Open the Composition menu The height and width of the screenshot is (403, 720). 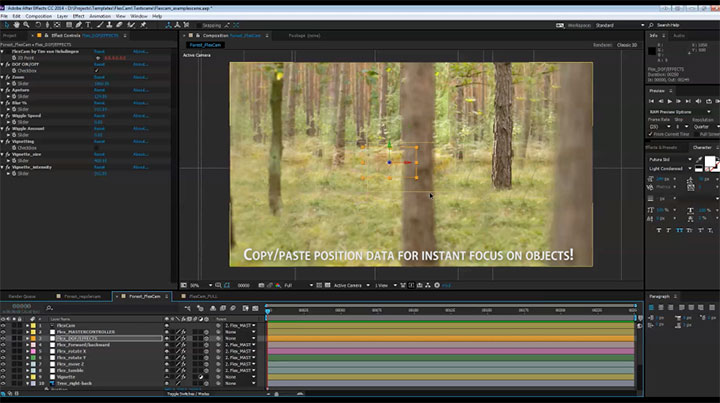[38, 16]
